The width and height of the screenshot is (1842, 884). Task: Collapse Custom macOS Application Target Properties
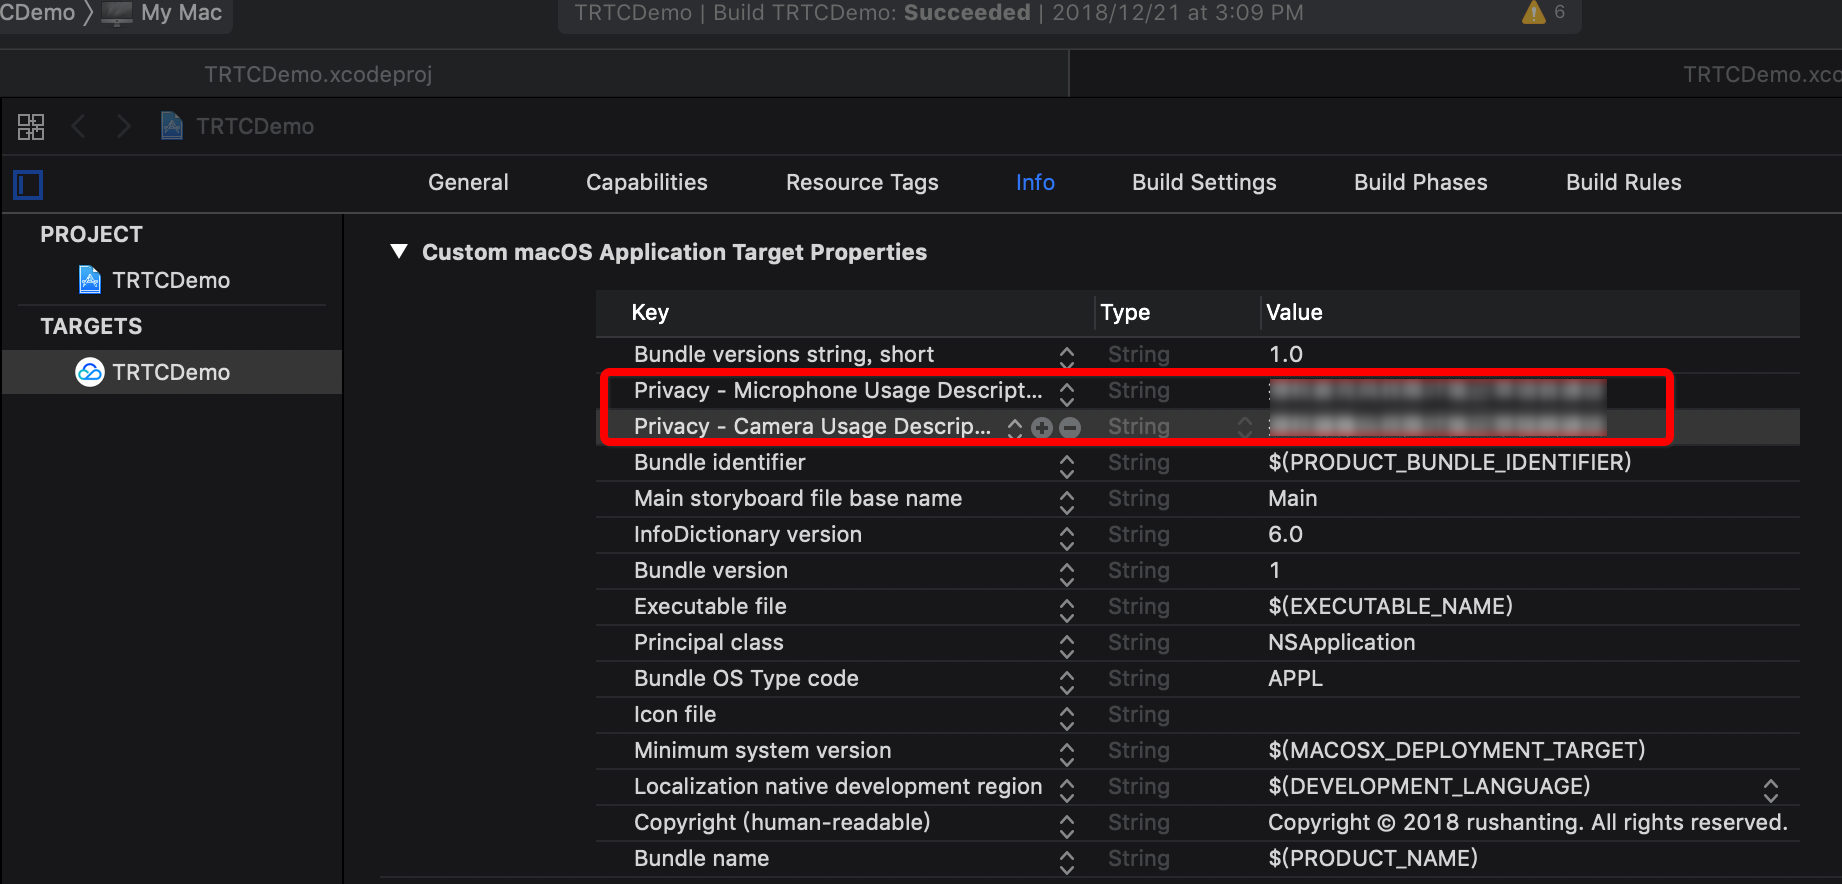399,252
